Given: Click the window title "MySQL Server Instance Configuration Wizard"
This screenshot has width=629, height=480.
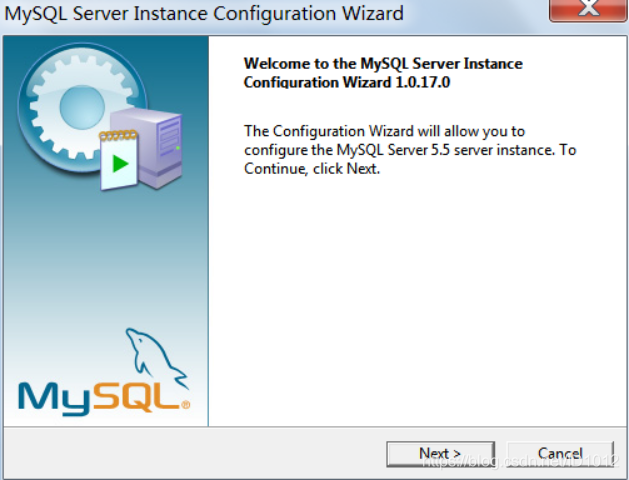Looking at the screenshot, I should pyautogui.click(x=204, y=13).
